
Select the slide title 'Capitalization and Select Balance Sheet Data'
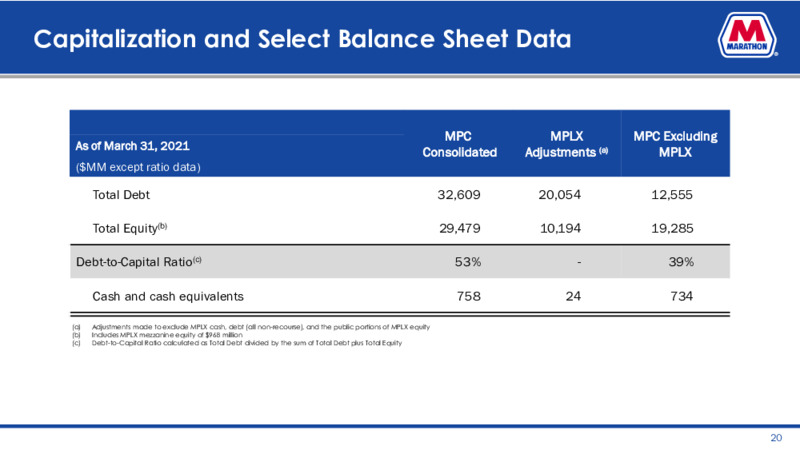coord(302,39)
